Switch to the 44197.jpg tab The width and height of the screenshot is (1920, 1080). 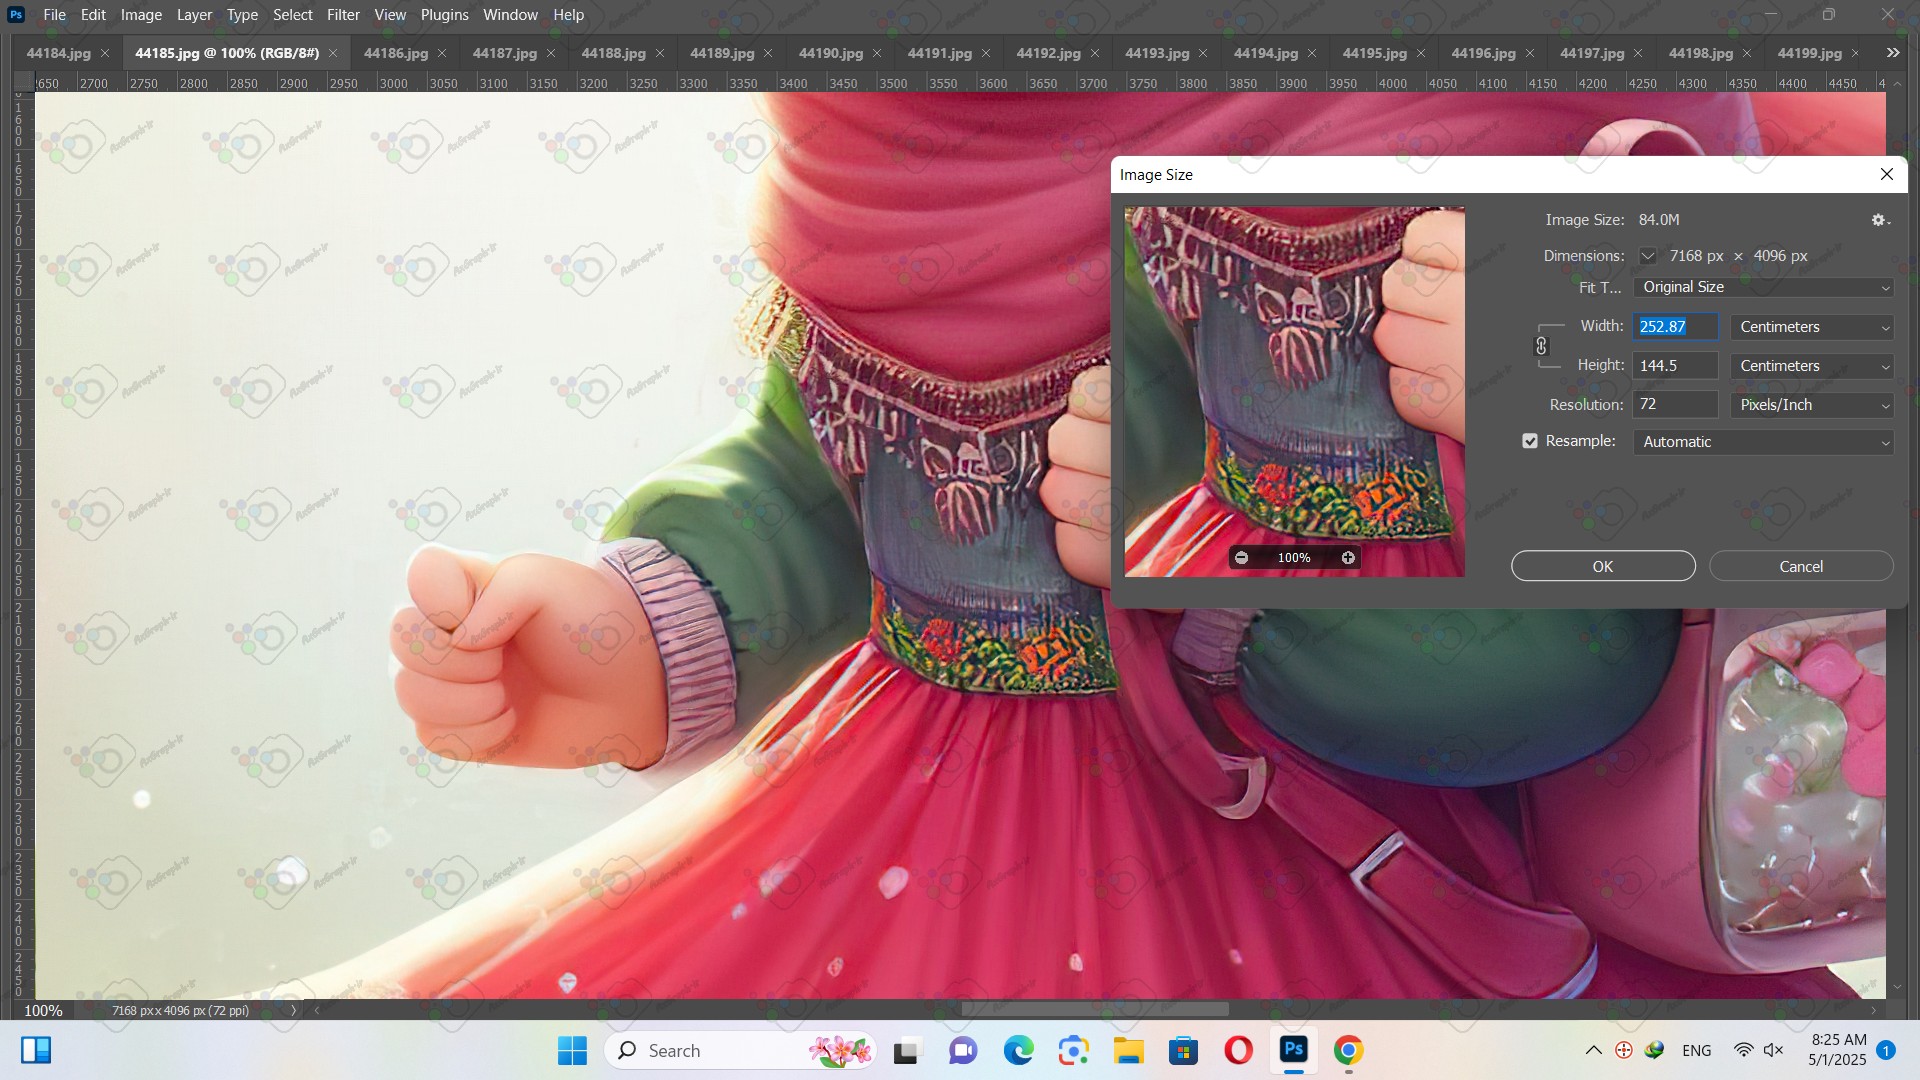(x=1592, y=53)
